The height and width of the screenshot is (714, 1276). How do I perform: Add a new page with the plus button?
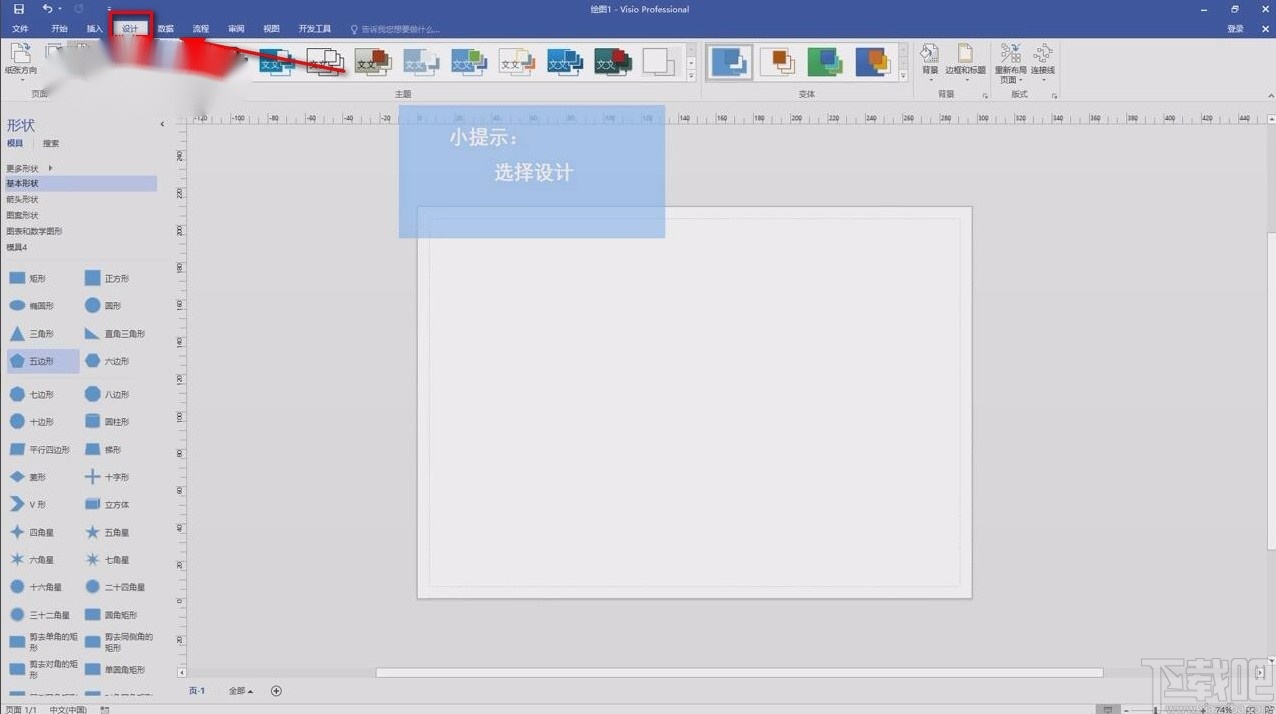pos(276,690)
